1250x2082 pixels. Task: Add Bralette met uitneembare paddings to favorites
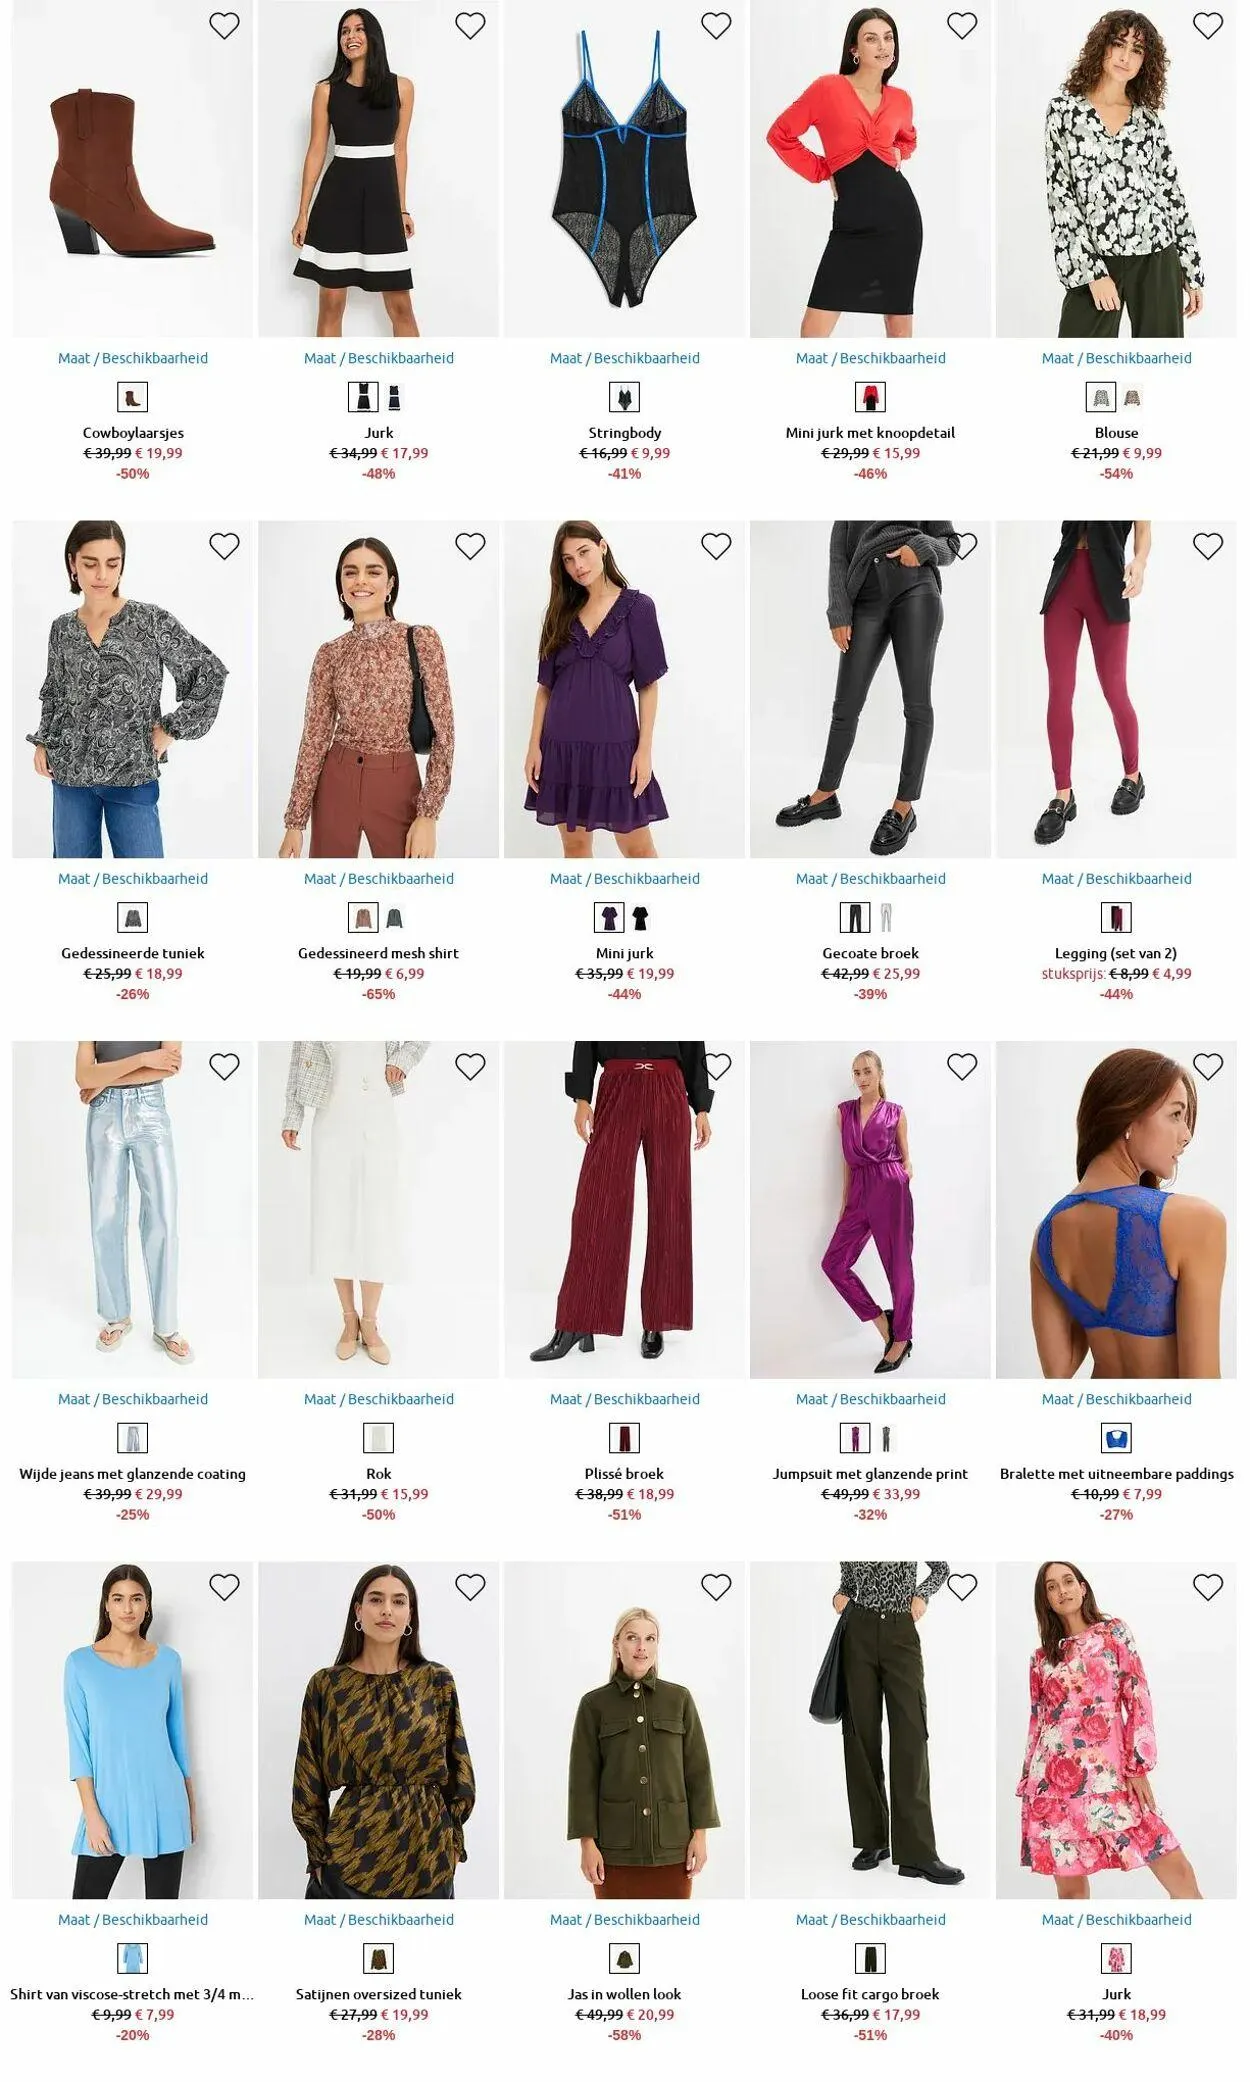coord(1208,1067)
